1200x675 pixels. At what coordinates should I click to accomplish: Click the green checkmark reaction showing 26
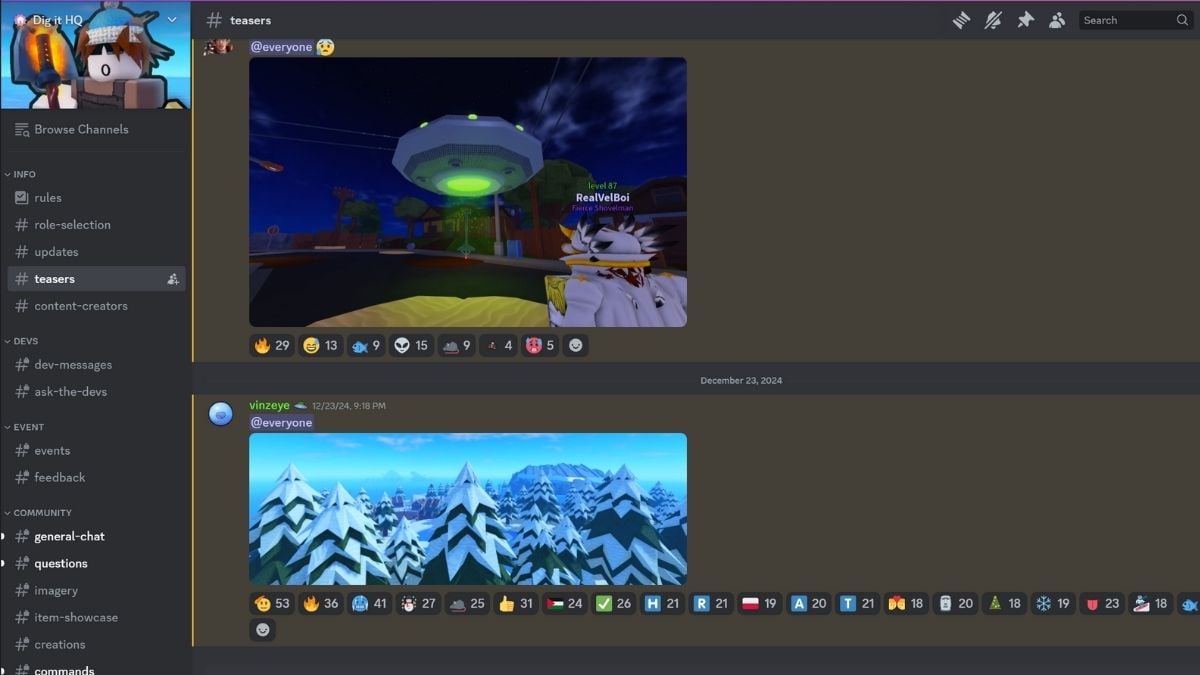tap(613, 603)
